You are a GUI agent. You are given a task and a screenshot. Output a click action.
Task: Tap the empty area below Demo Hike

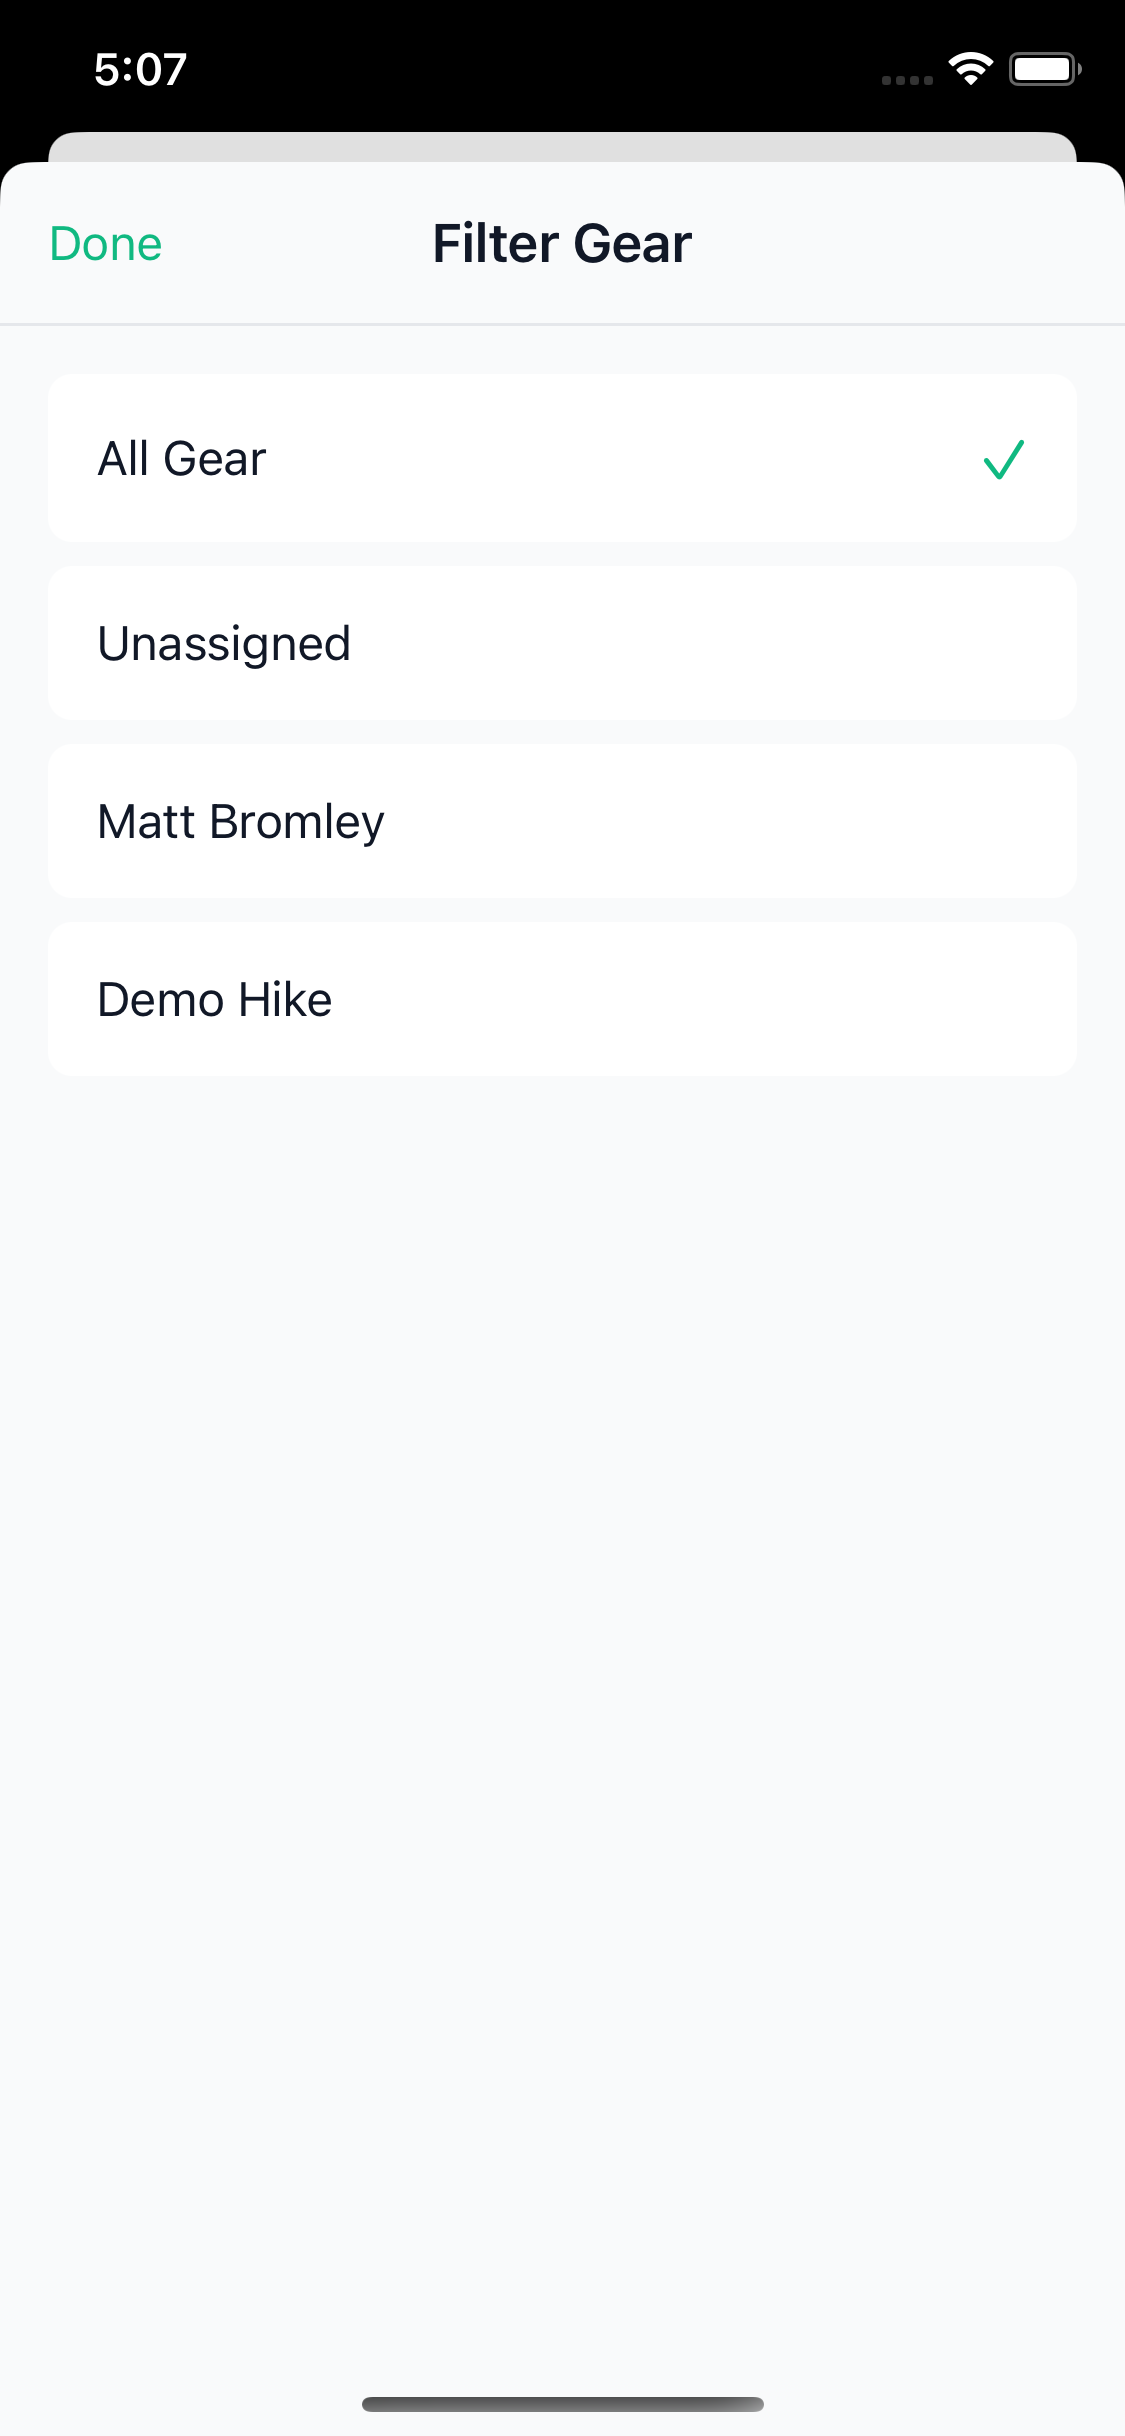coord(562,1600)
